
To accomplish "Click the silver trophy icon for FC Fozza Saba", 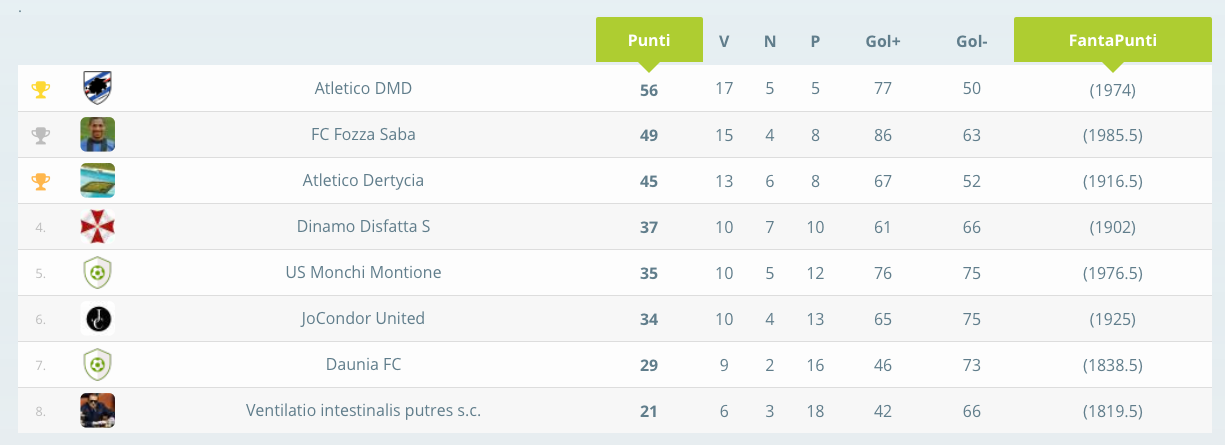I will [40, 135].
